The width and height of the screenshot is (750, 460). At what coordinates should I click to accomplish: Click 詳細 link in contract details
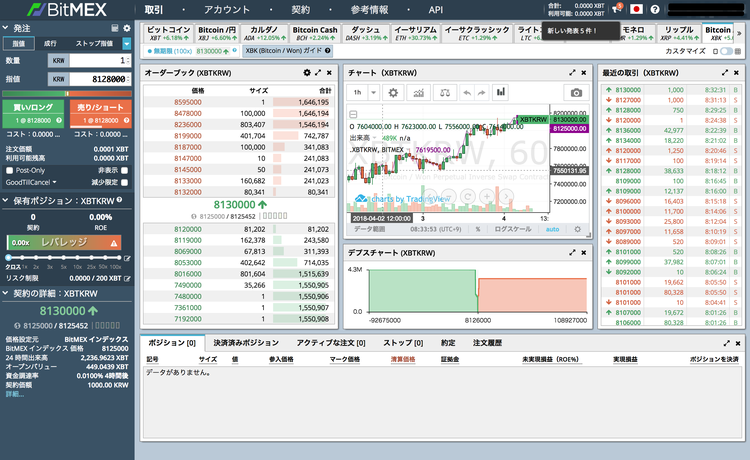(x=14, y=394)
